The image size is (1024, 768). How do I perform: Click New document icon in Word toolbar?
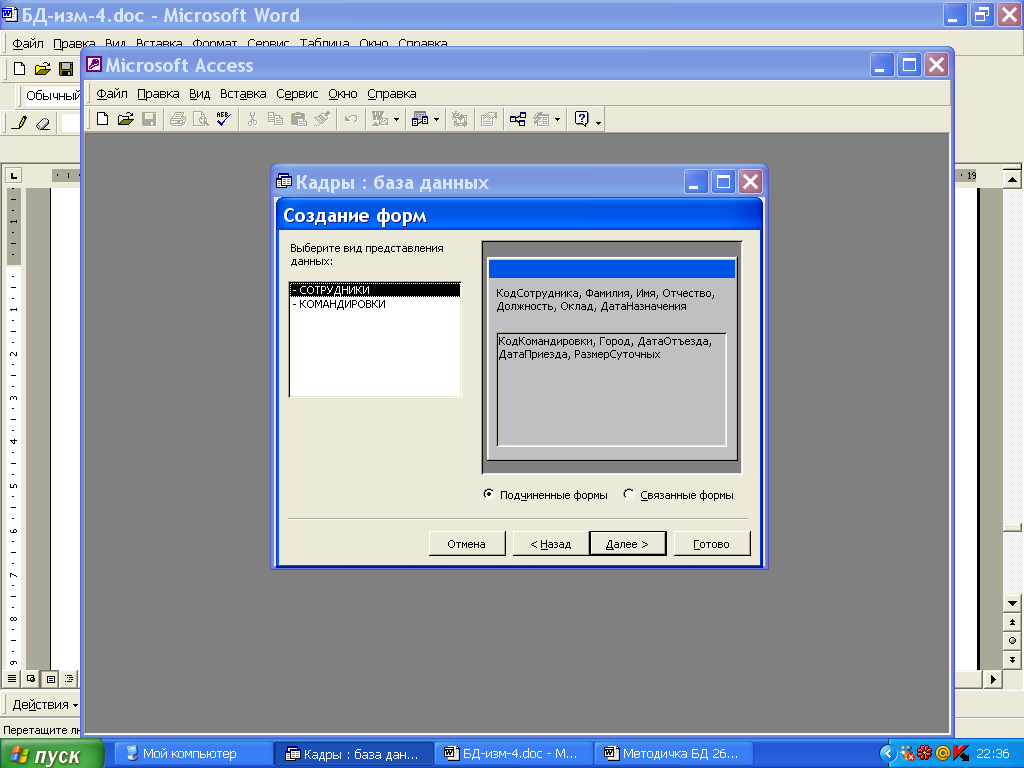[20, 69]
